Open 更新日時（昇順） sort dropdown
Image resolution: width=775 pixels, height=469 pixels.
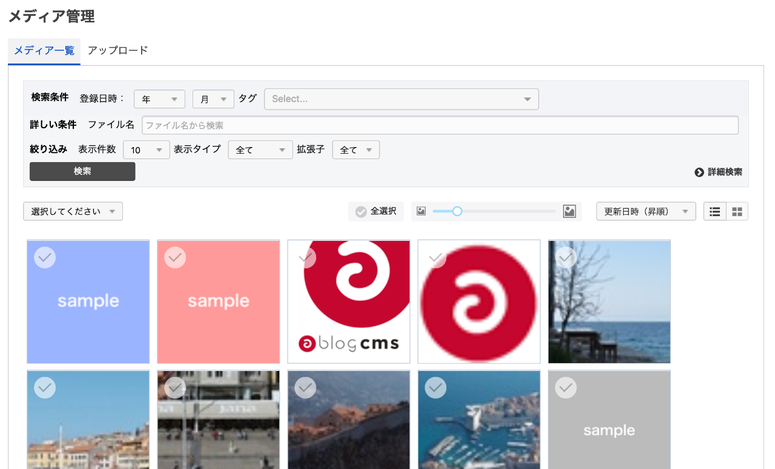pyautogui.click(x=645, y=211)
